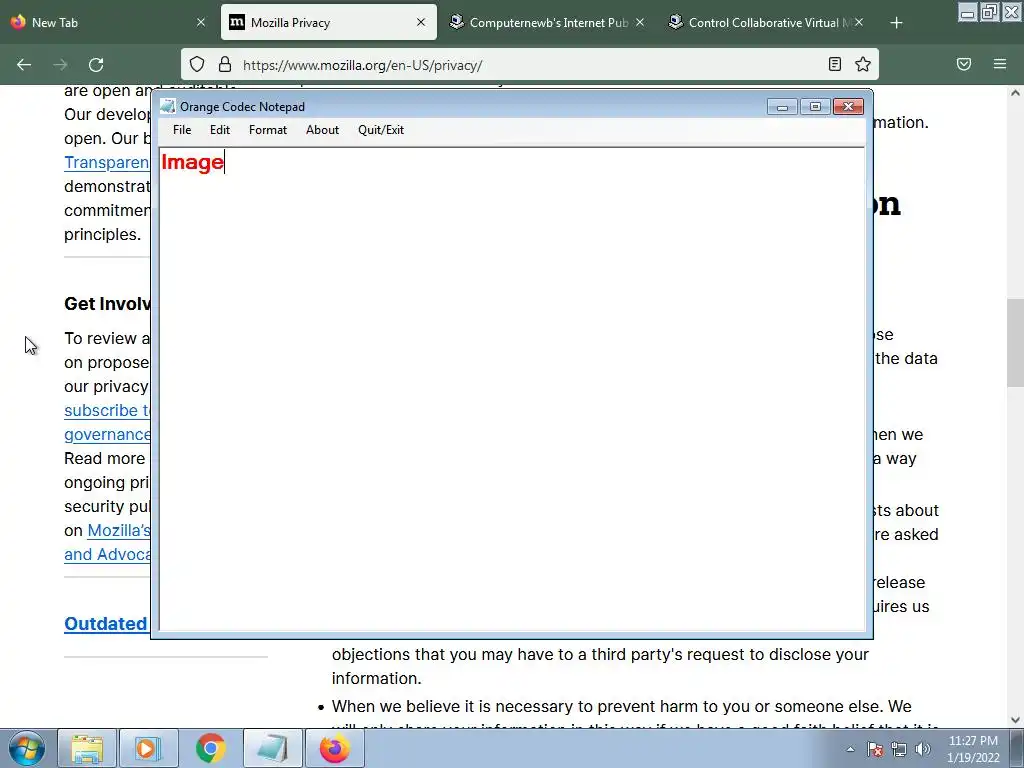Image resolution: width=1024 pixels, height=768 pixels.
Task: Click the Save to Pocket icon
Action: [x=964, y=64]
